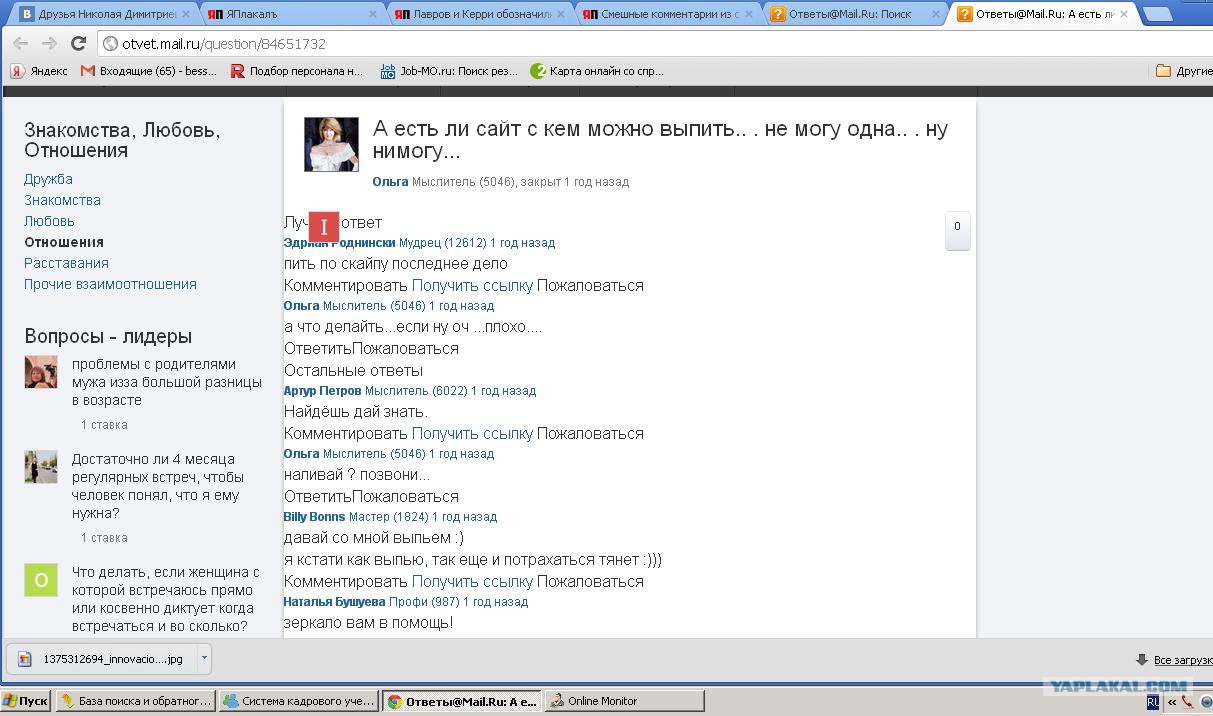Expand the downloaded jpg file options arrow
Image resolution: width=1213 pixels, height=716 pixels.
204,658
